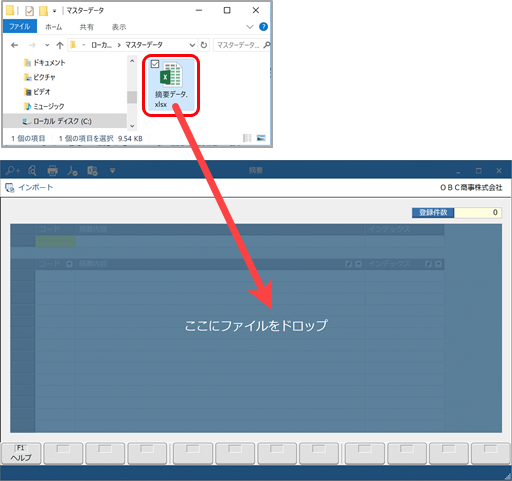Click the data transfer toolbar icon

[92, 171]
